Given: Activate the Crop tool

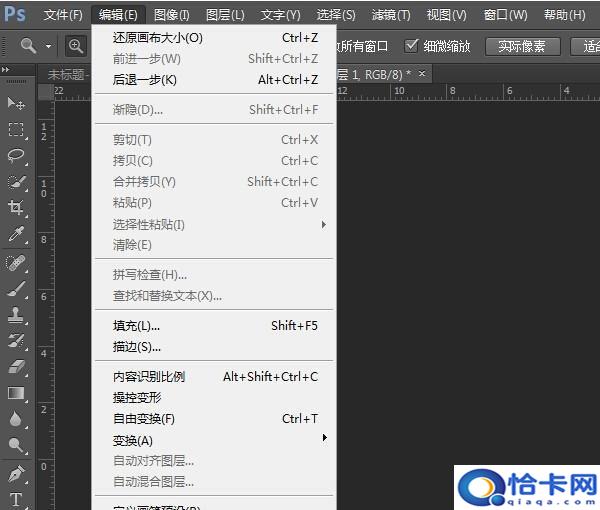Looking at the screenshot, I should 16,208.
